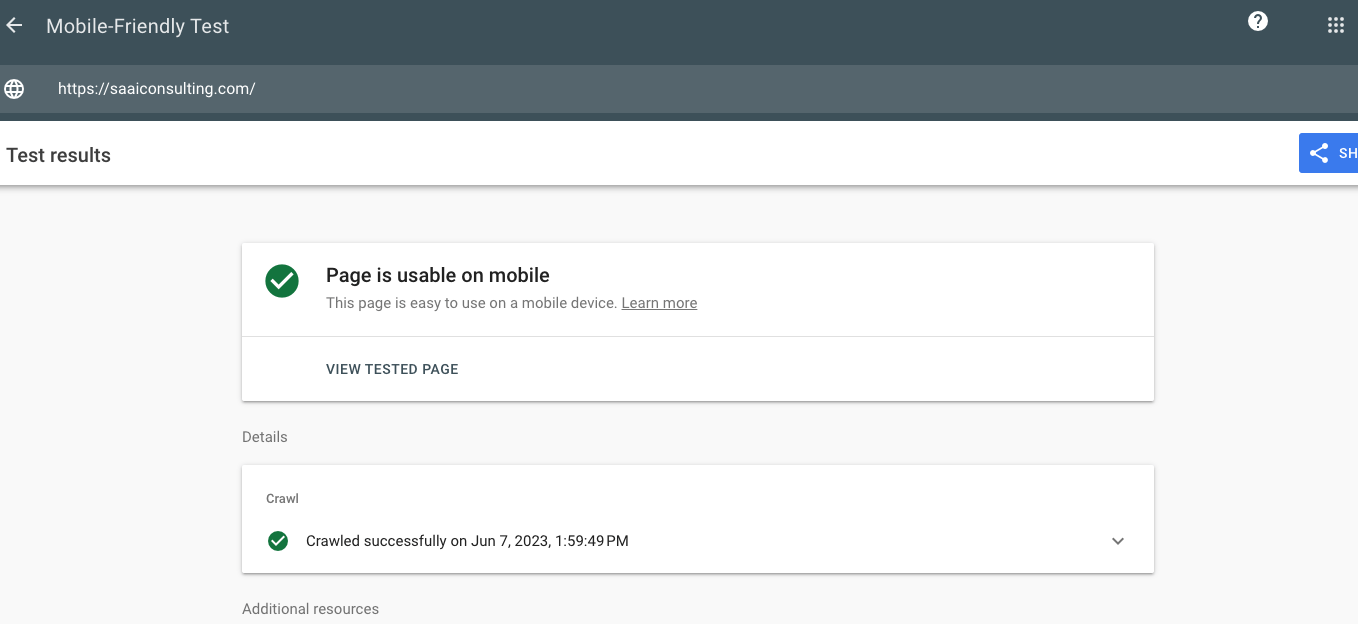Click the Mobile-Friendly Test title

pyautogui.click(x=138, y=27)
